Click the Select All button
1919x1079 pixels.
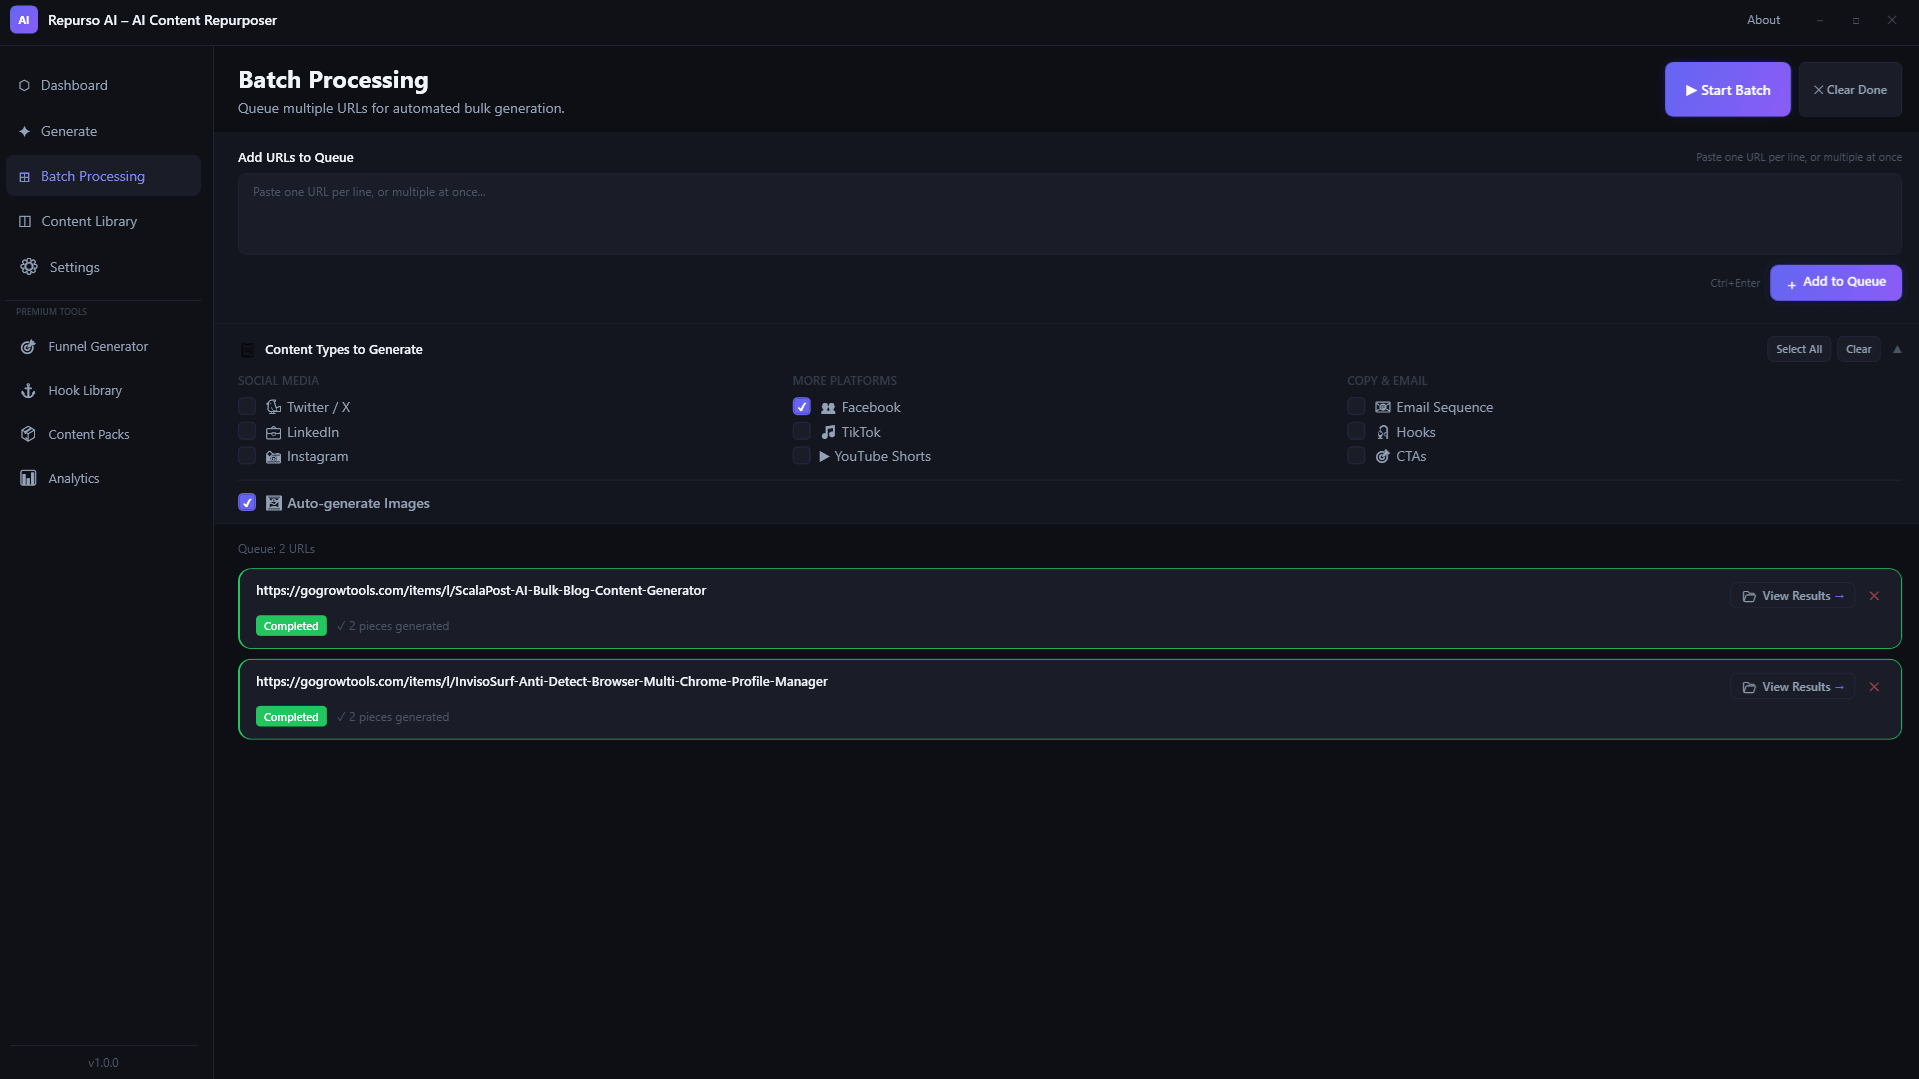[x=1798, y=350]
